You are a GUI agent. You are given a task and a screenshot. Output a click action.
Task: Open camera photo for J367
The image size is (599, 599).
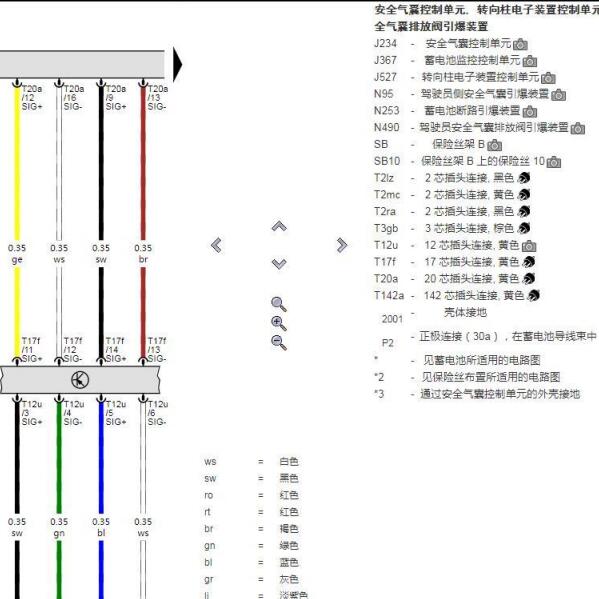click(529, 61)
